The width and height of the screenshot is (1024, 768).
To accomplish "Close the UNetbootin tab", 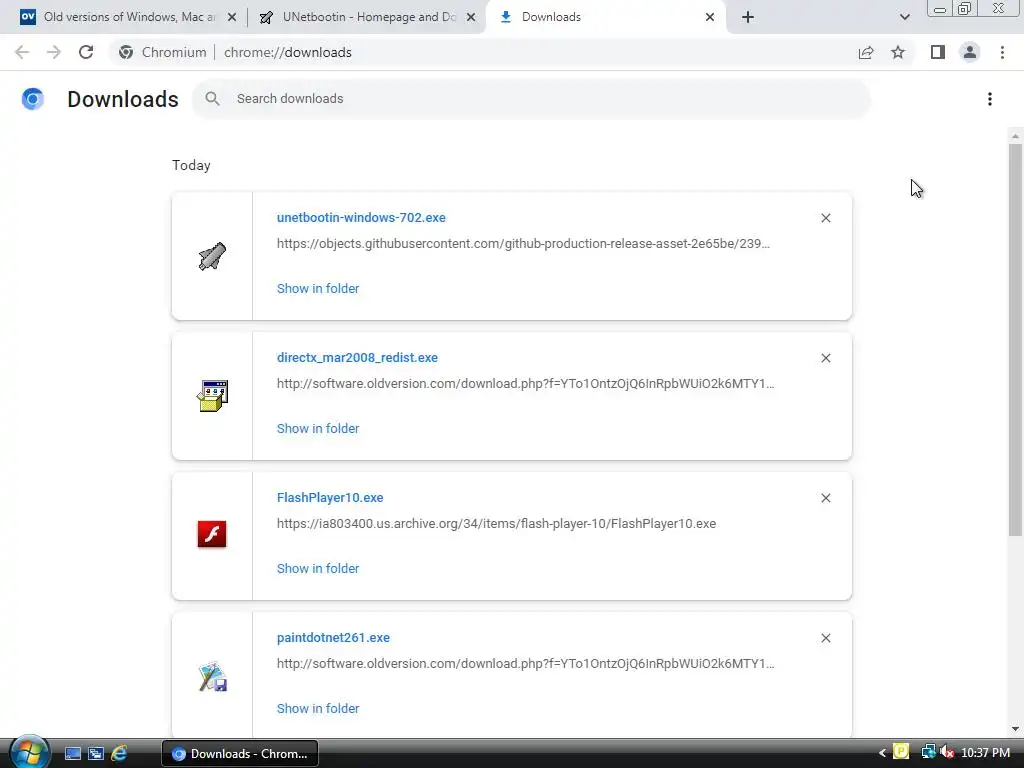I will (x=471, y=18).
